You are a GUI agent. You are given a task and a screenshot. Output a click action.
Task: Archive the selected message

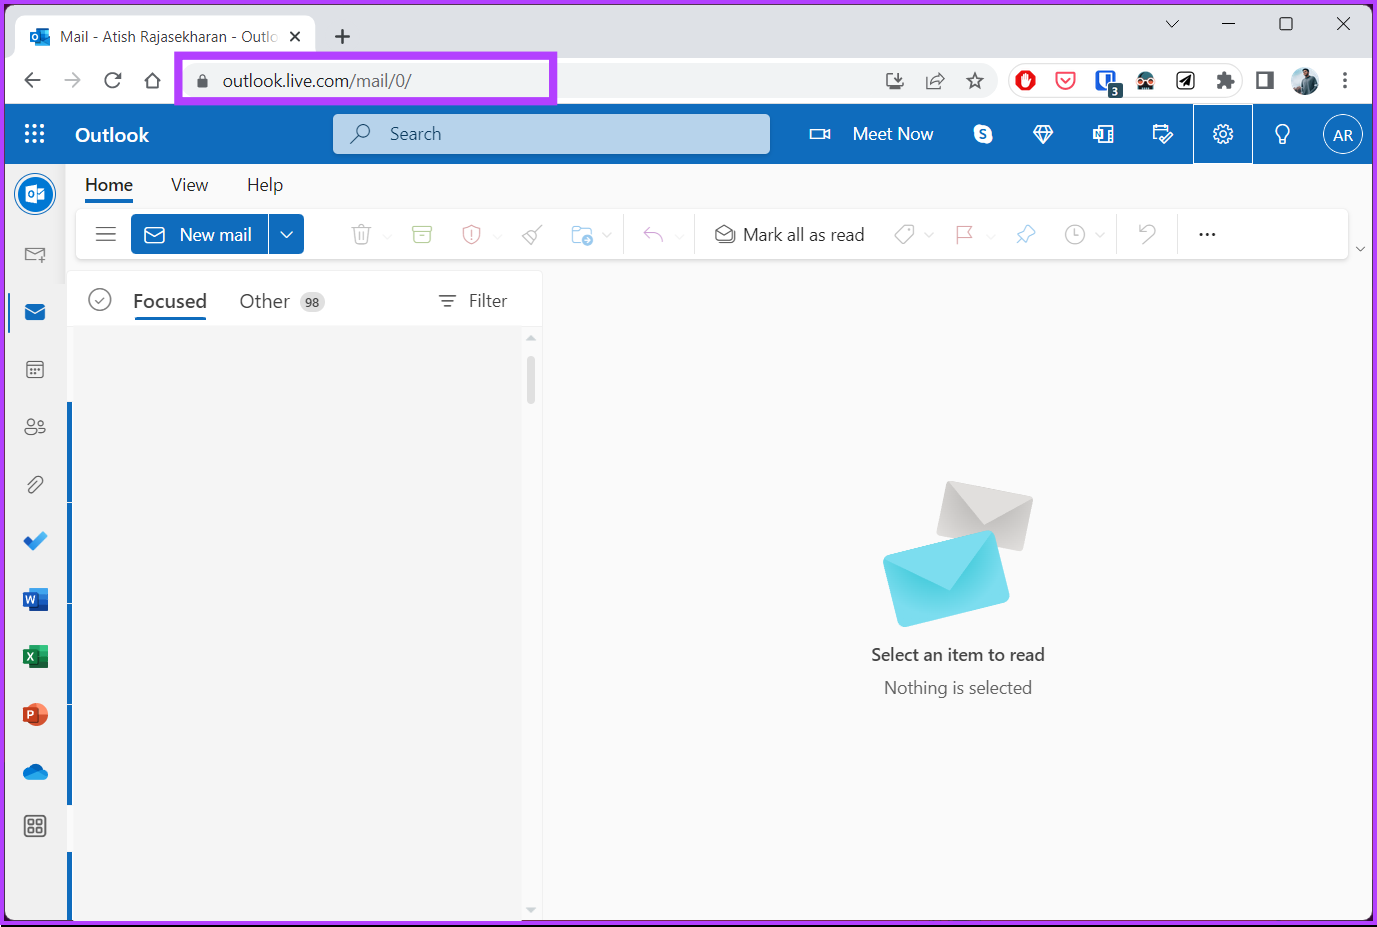click(421, 234)
